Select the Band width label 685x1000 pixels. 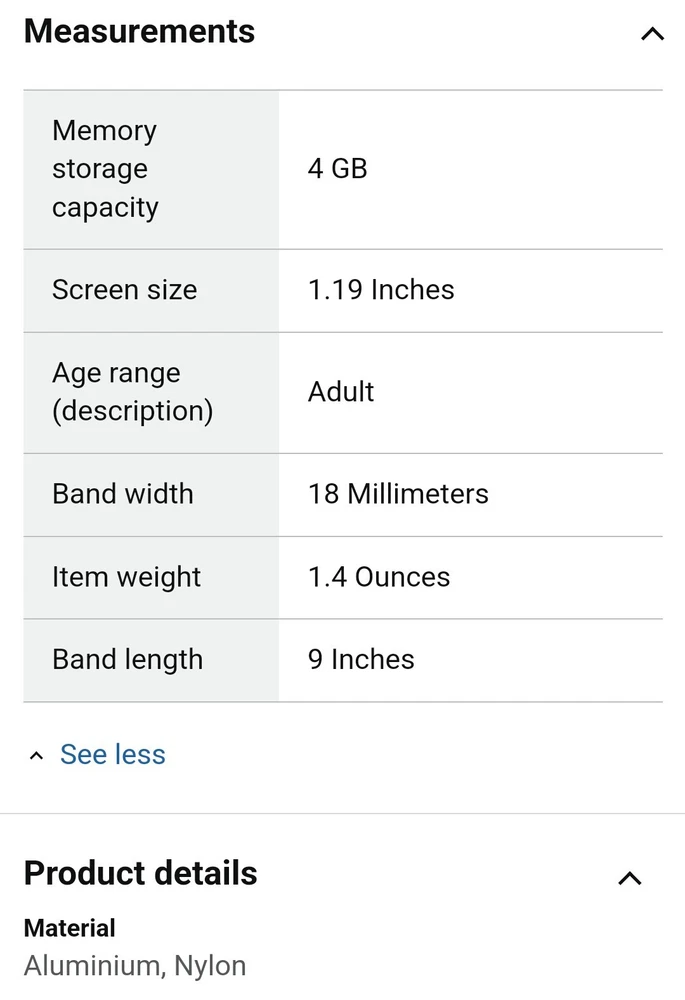(x=122, y=494)
